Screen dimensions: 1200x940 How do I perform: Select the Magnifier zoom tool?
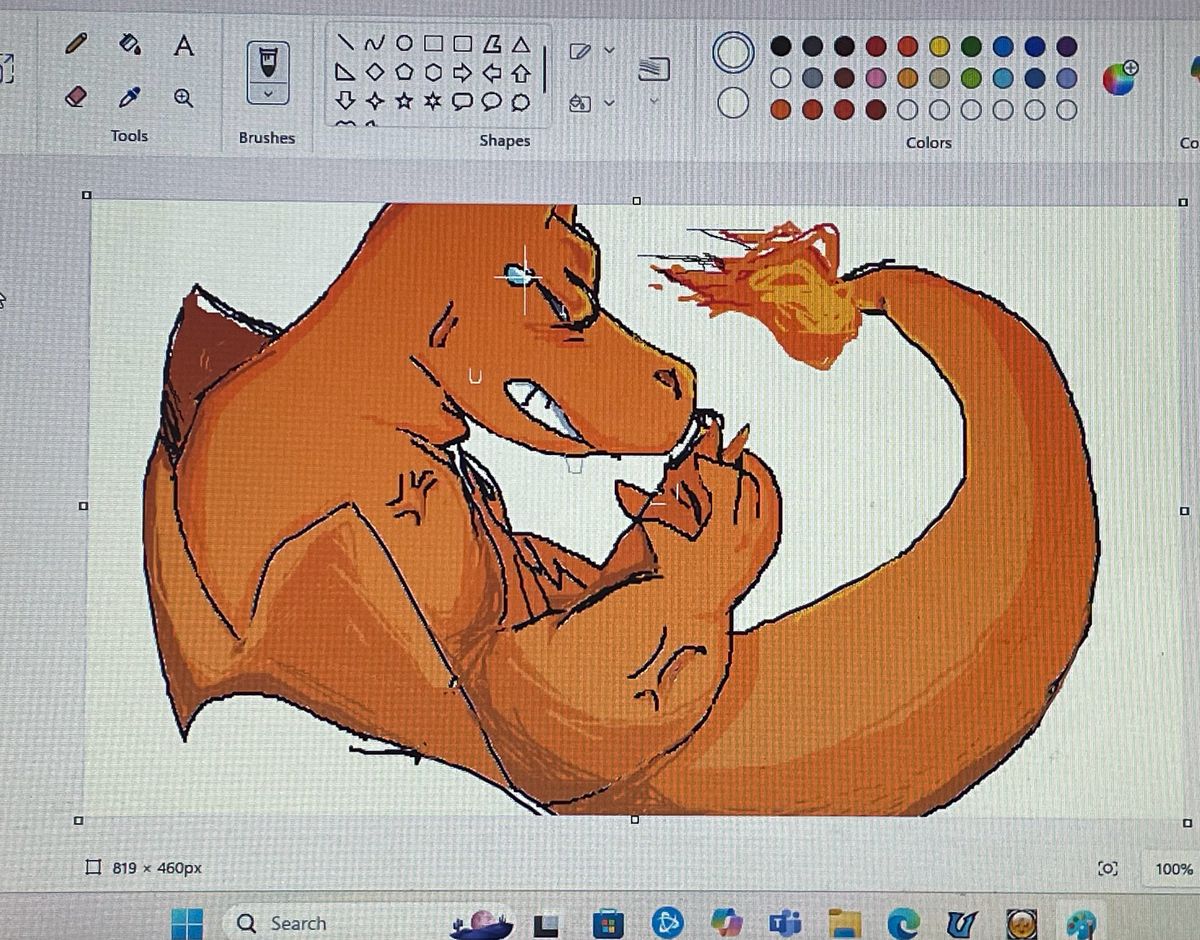pyautogui.click(x=183, y=98)
